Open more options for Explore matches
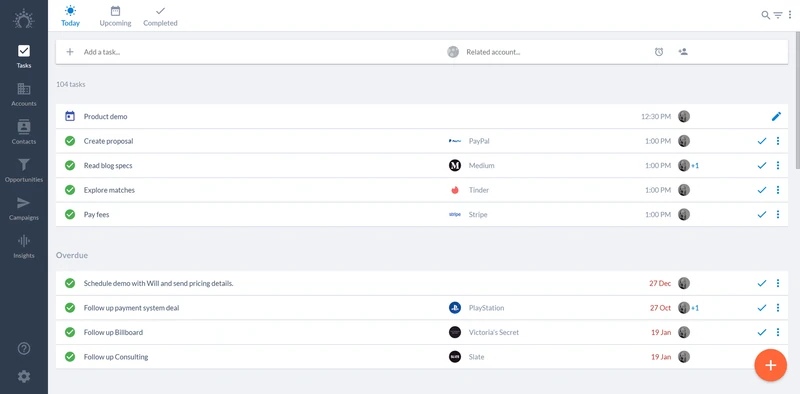The width and height of the screenshot is (800, 394). pyautogui.click(x=778, y=190)
